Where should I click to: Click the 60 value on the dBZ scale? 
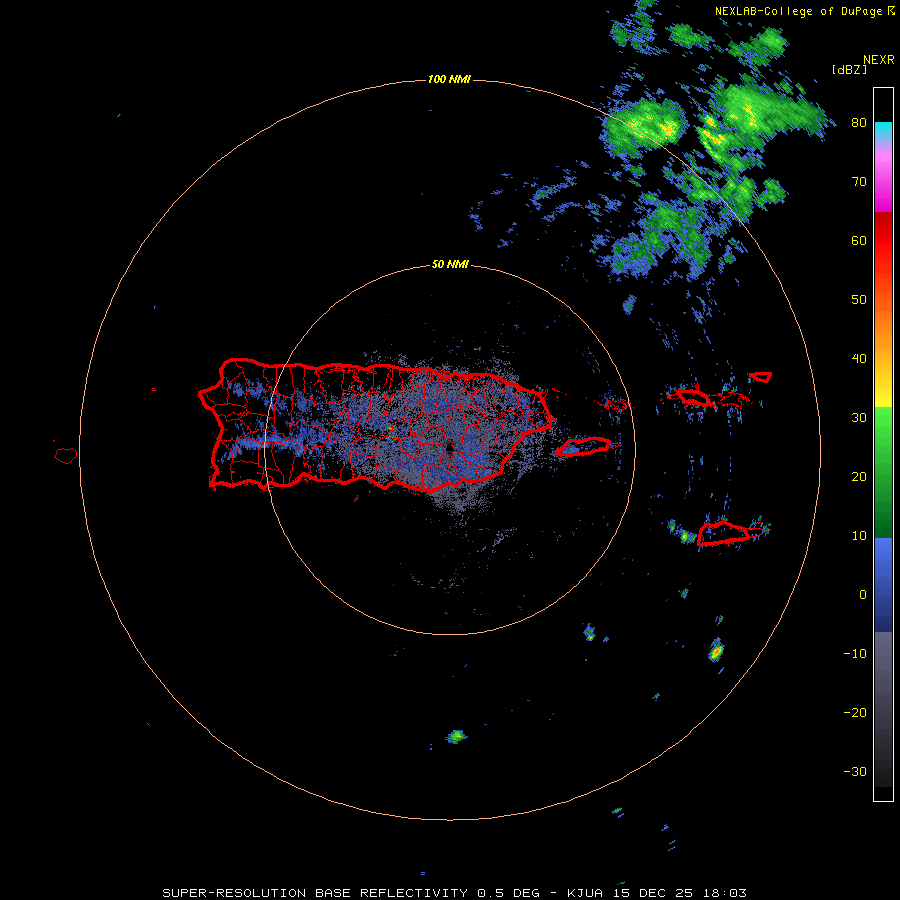pos(859,240)
